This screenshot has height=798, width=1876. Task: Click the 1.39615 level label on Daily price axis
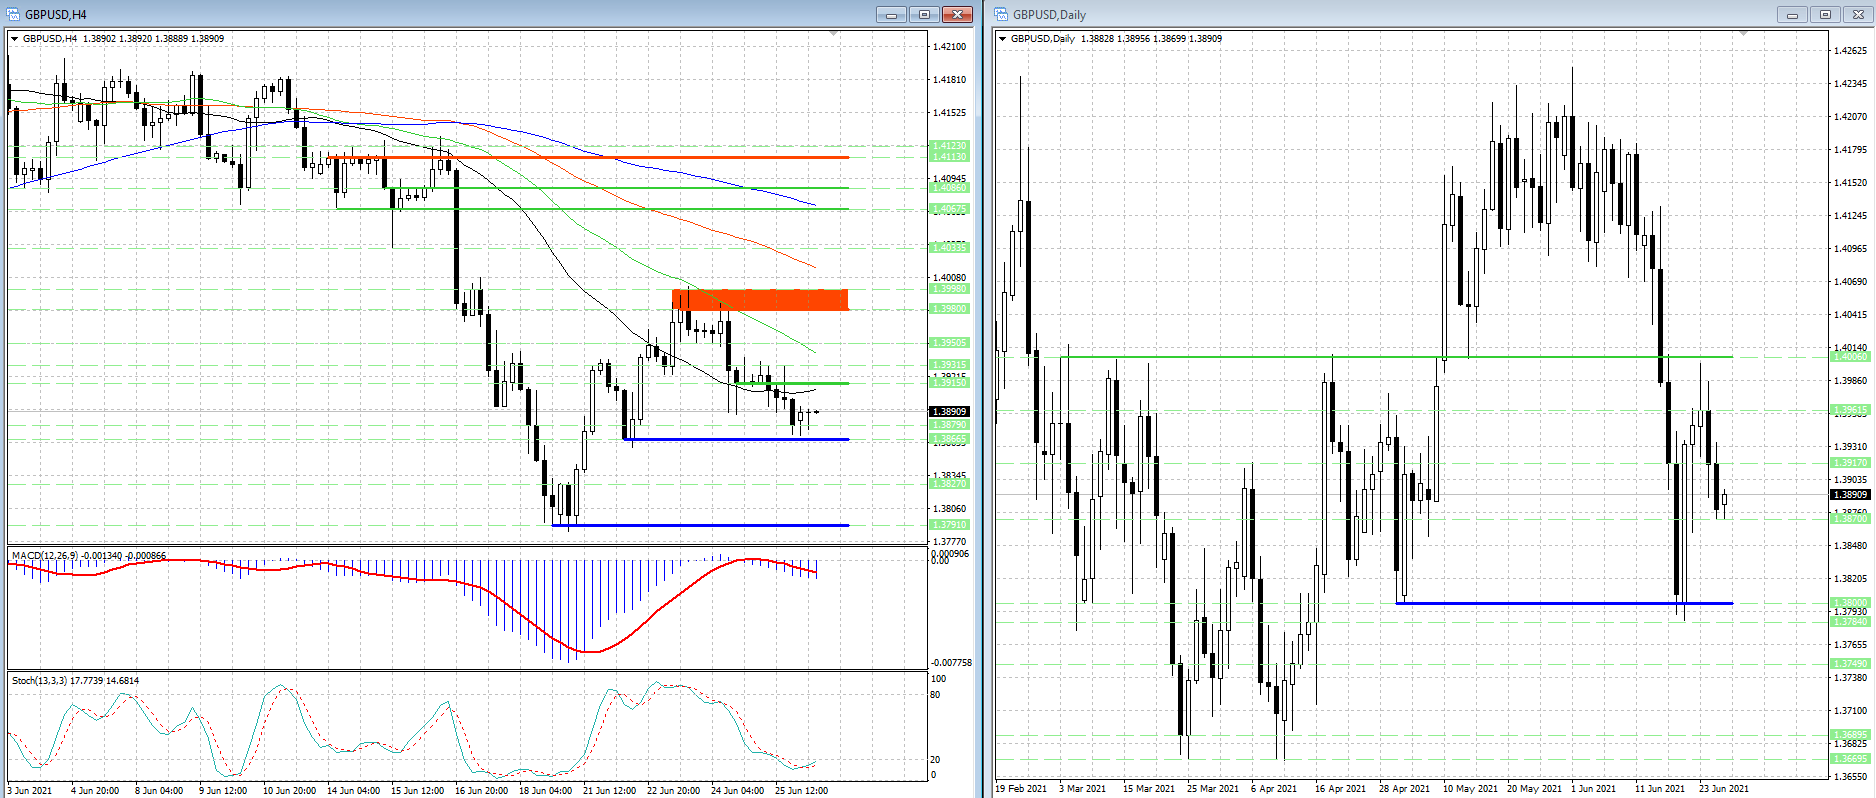click(x=1850, y=410)
